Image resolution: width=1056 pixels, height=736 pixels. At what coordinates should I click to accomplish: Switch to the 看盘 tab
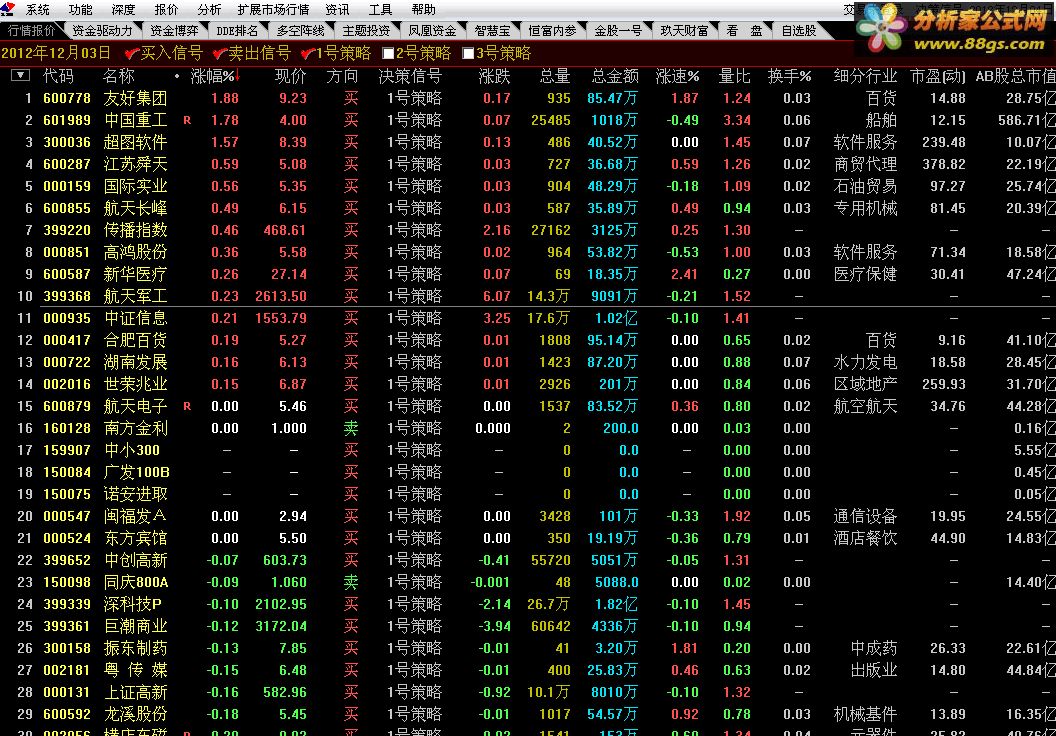tap(744, 31)
